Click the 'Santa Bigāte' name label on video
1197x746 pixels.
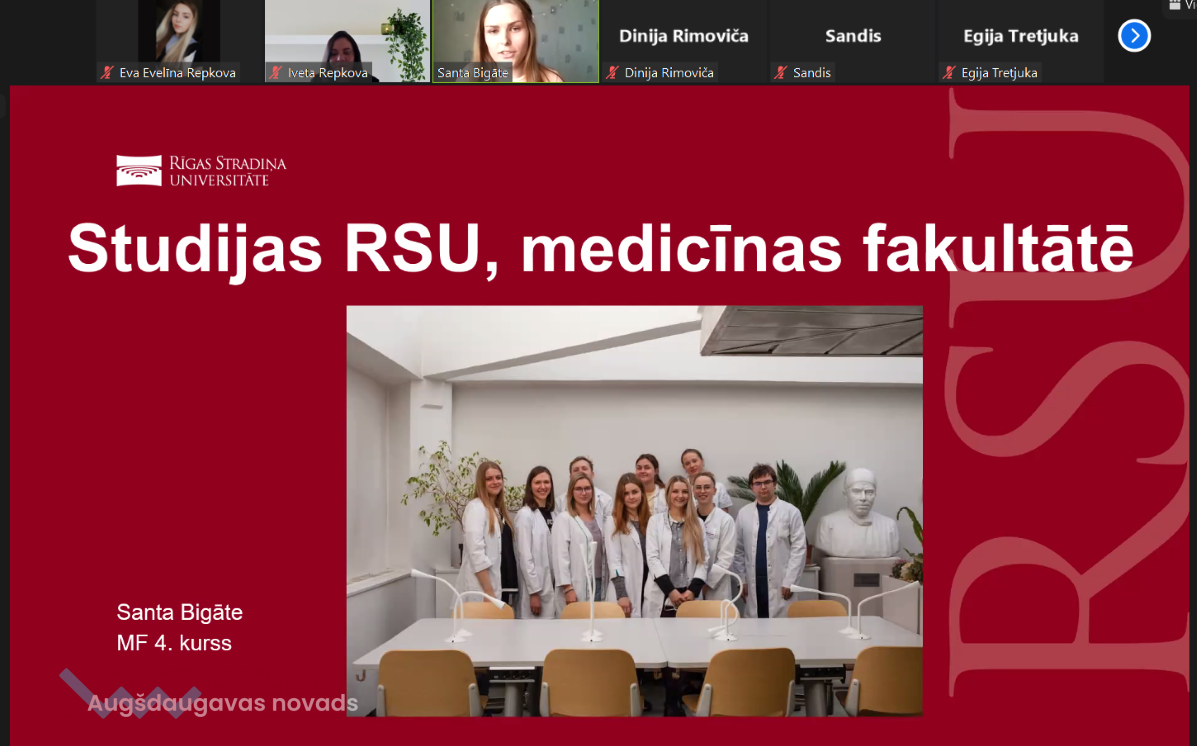(473, 73)
